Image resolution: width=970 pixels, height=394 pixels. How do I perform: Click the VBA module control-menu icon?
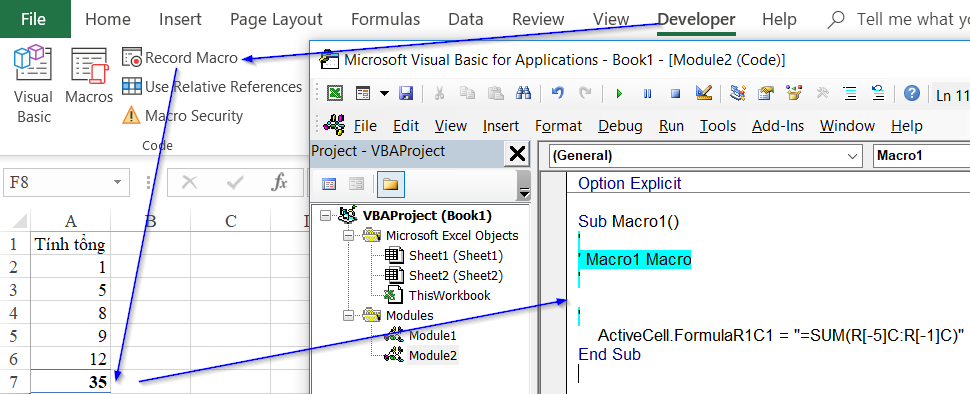pos(335,124)
